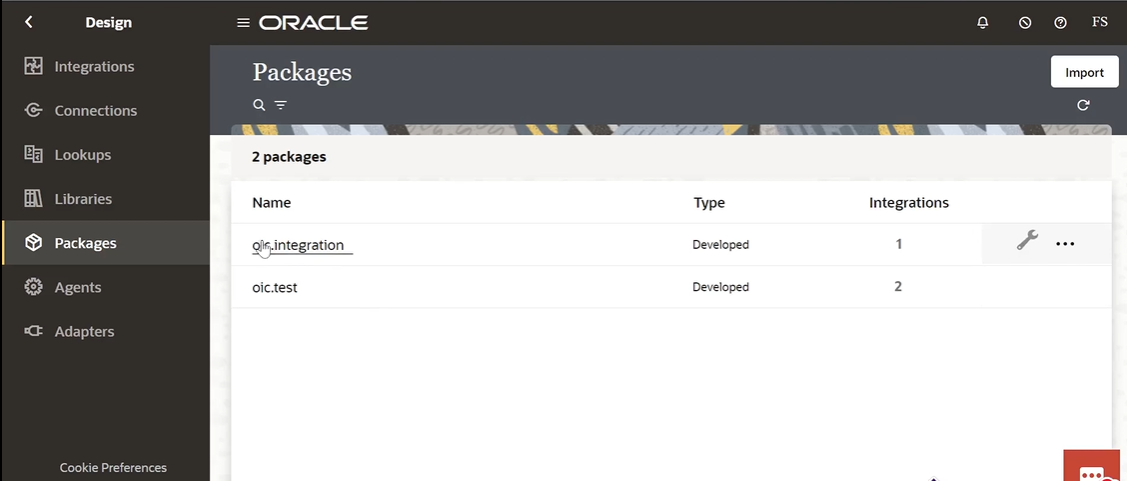The width and height of the screenshot is (1127, 481).
Task: Click the Integrations column header
Action: click(908, 203)
